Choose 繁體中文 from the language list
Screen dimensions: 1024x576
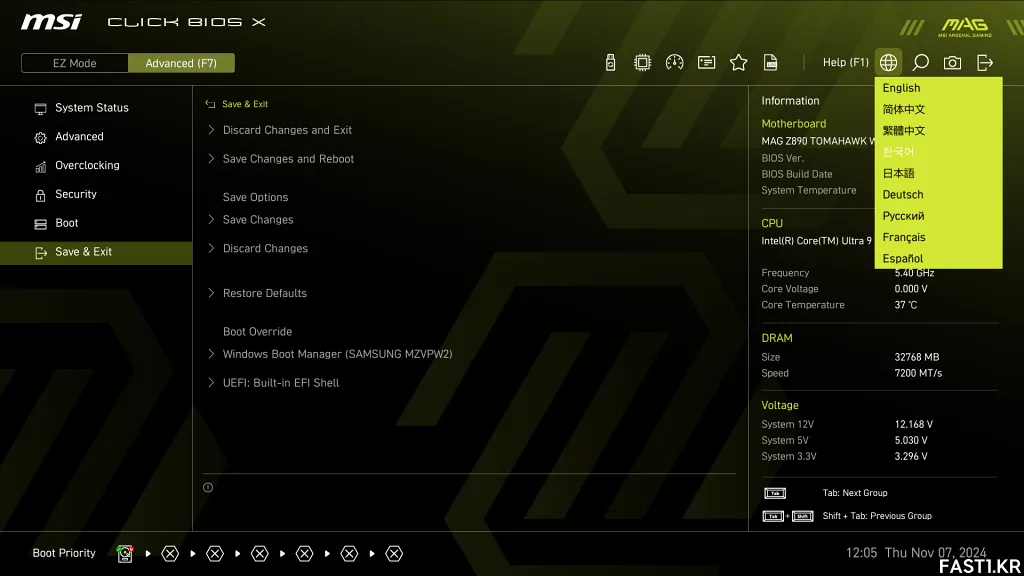[938, 131]
